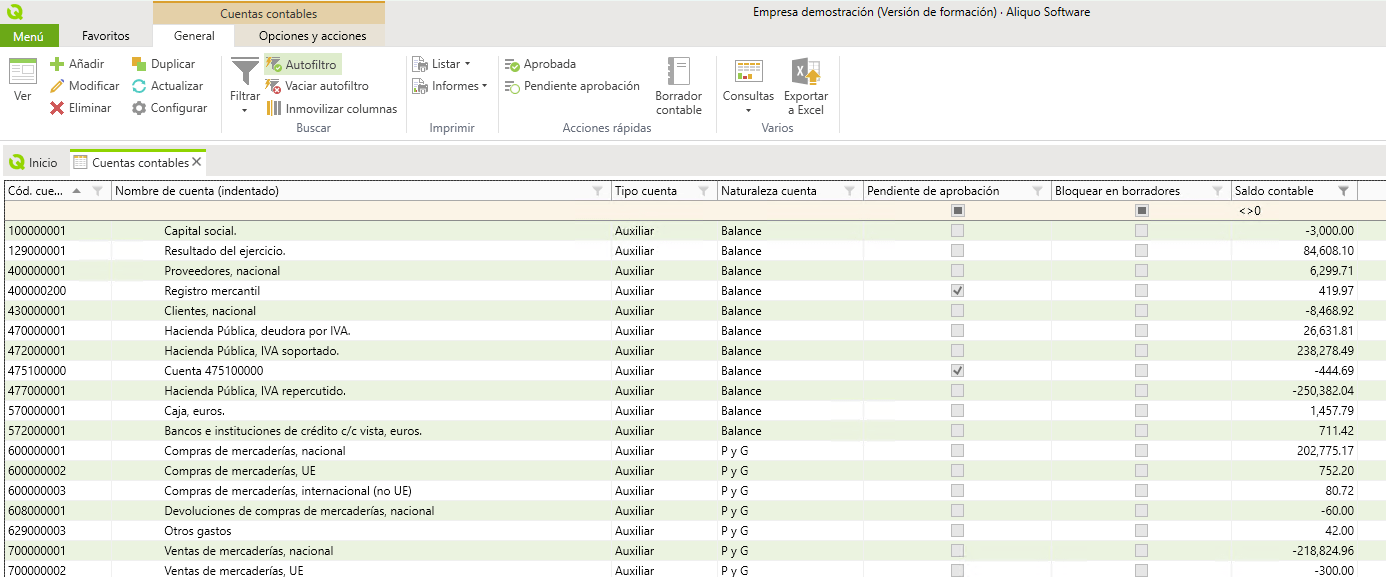The width and height of the screenshot is (1386, 577).
Task: Click the Saldo contable filter field
Action: [x=1295, y=211]
